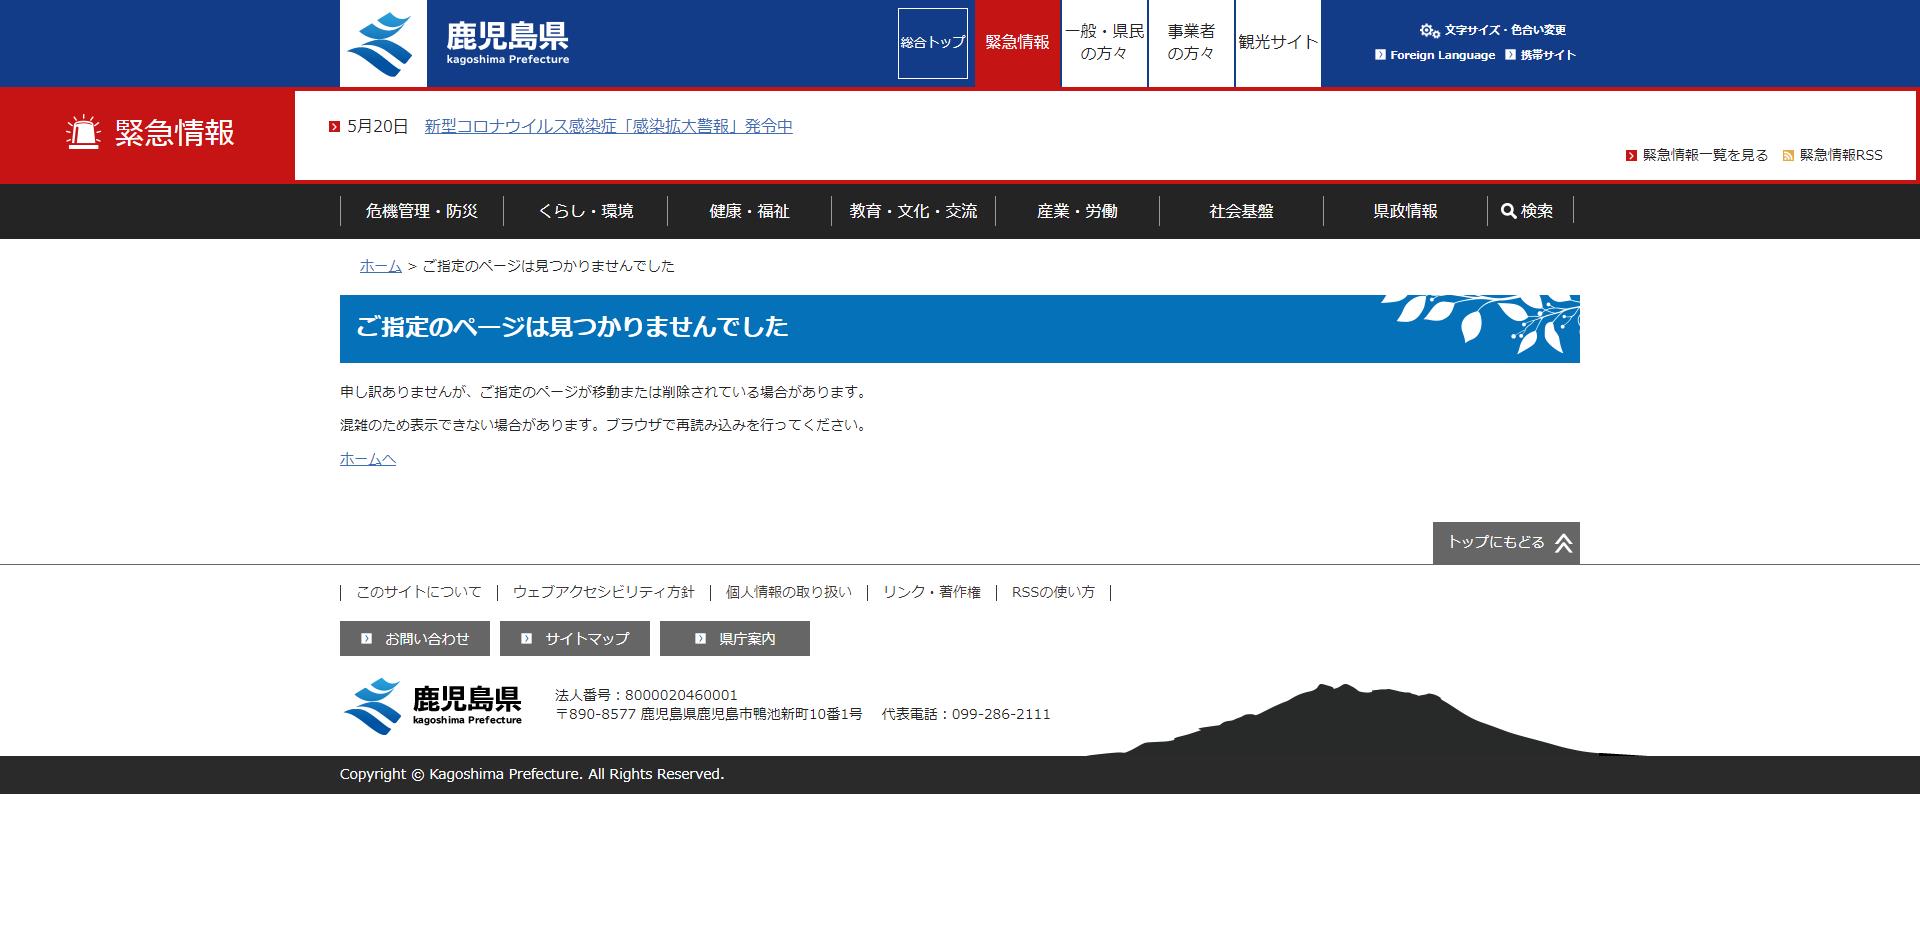
Task: Click the arrow icon beside Foreign Language
Action: point(1381,55)
